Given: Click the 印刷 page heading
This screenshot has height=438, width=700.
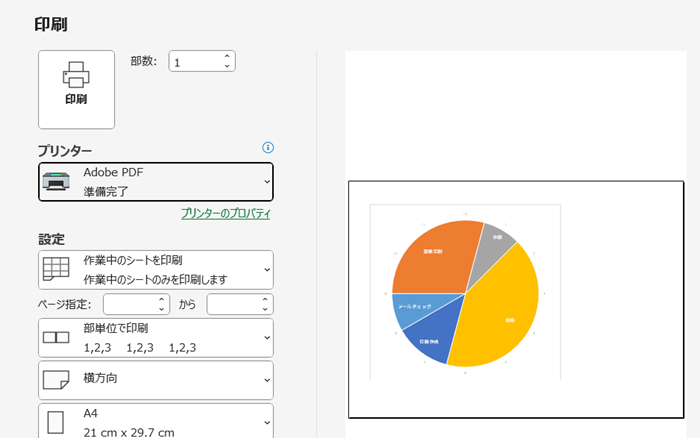Looking at the screenshot, I should coord(51,24).
